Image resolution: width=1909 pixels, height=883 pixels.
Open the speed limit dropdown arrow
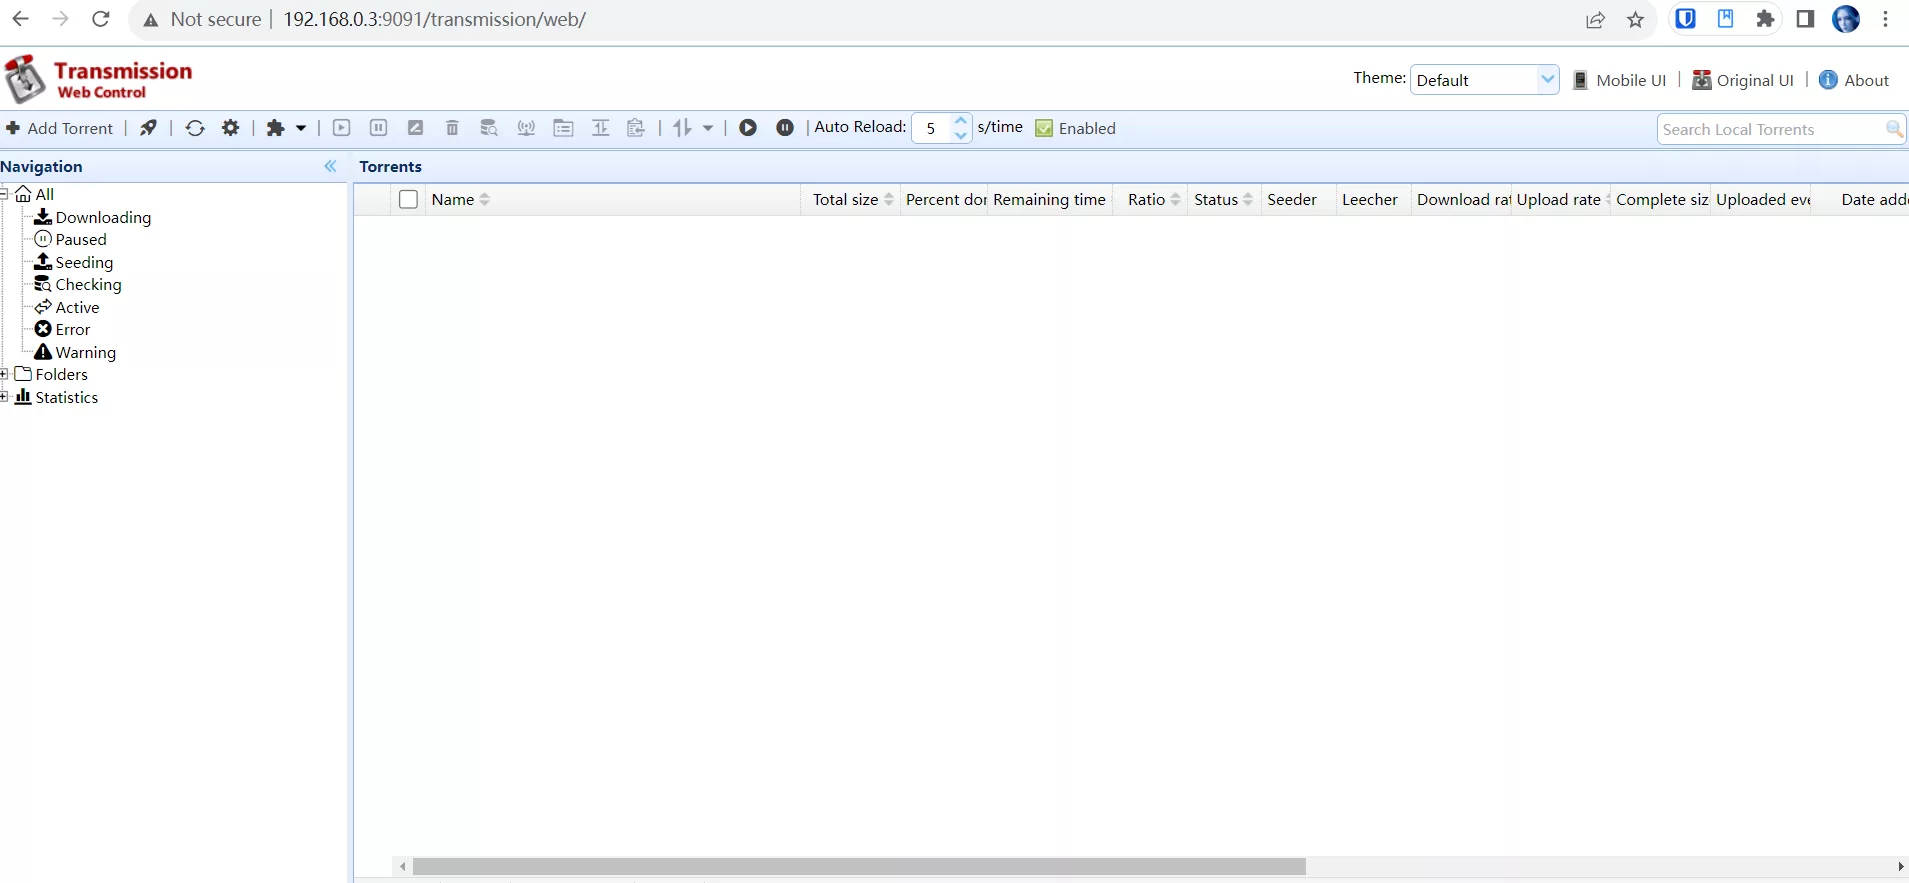(708, 128)
